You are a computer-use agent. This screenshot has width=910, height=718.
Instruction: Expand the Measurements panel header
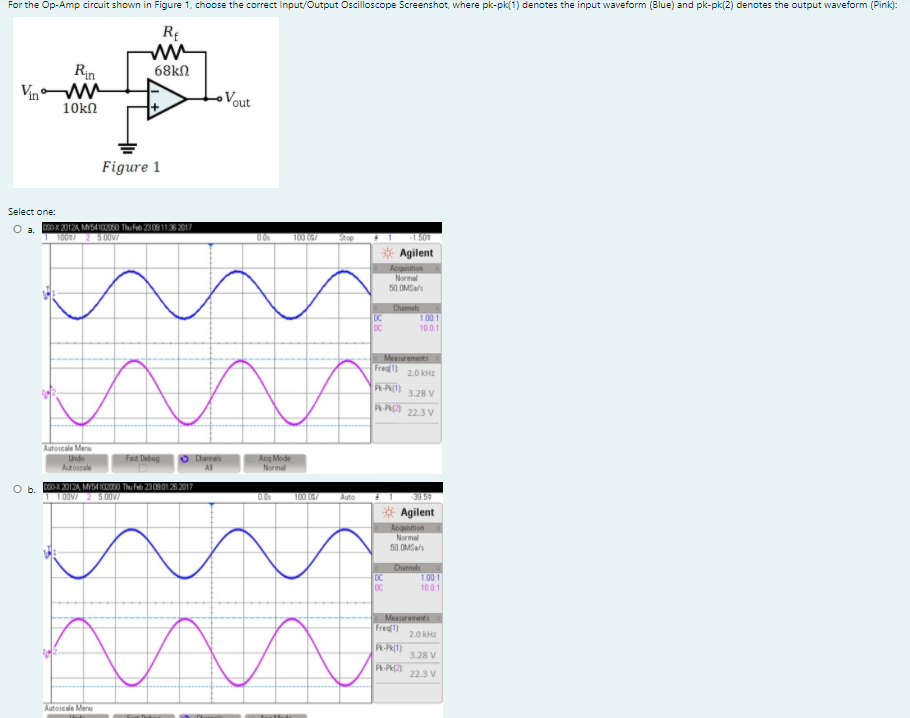(x=405, y=357)
